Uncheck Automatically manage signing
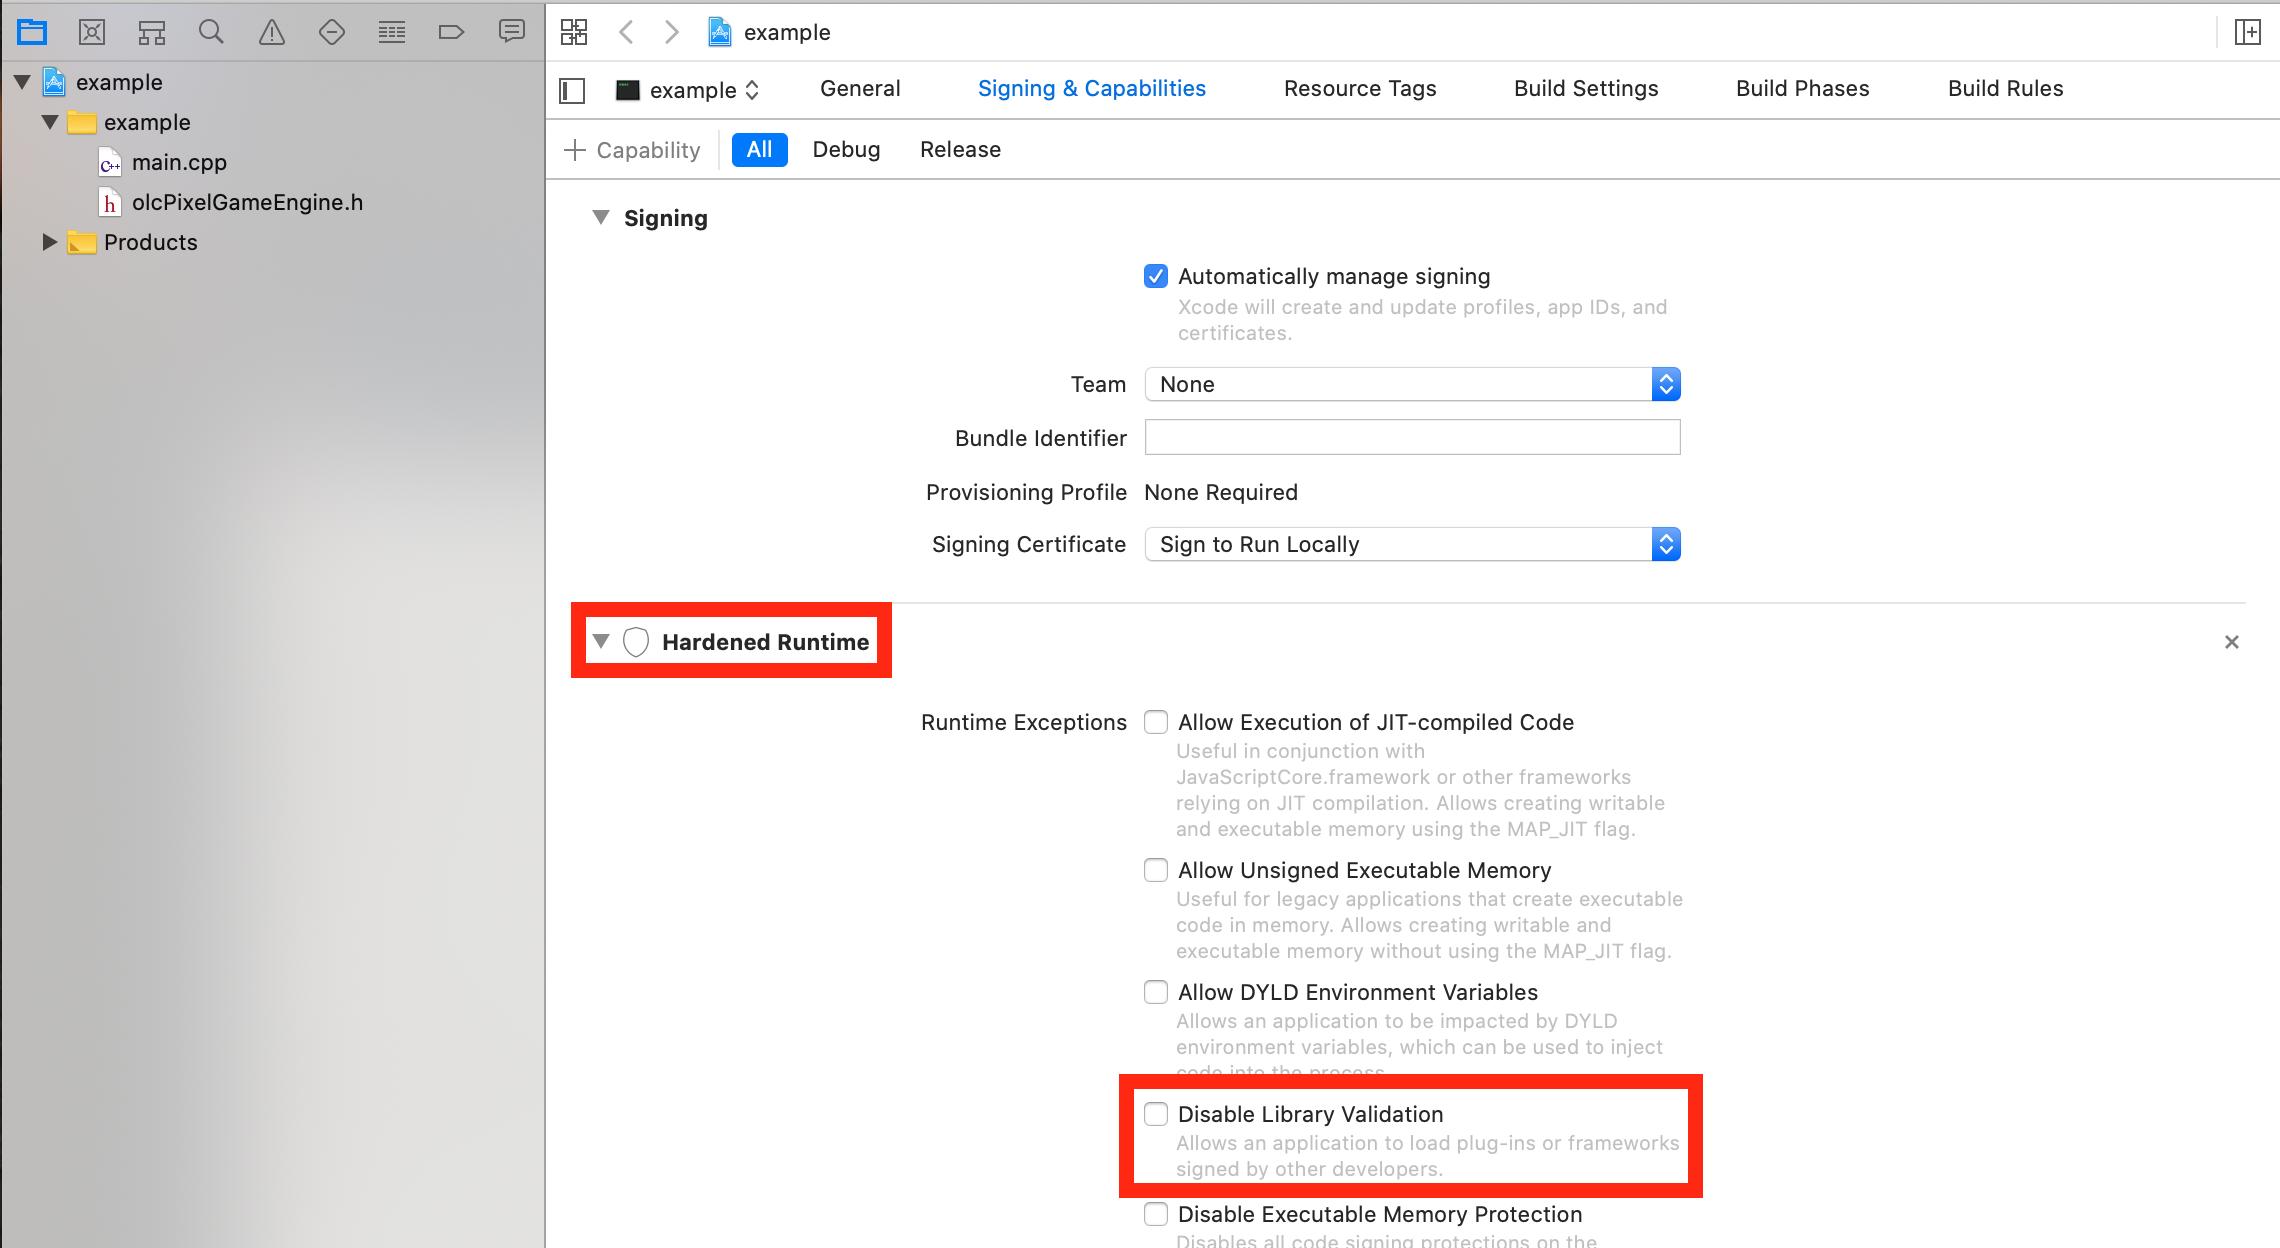2280x1248 pixels. (1156, 276)
